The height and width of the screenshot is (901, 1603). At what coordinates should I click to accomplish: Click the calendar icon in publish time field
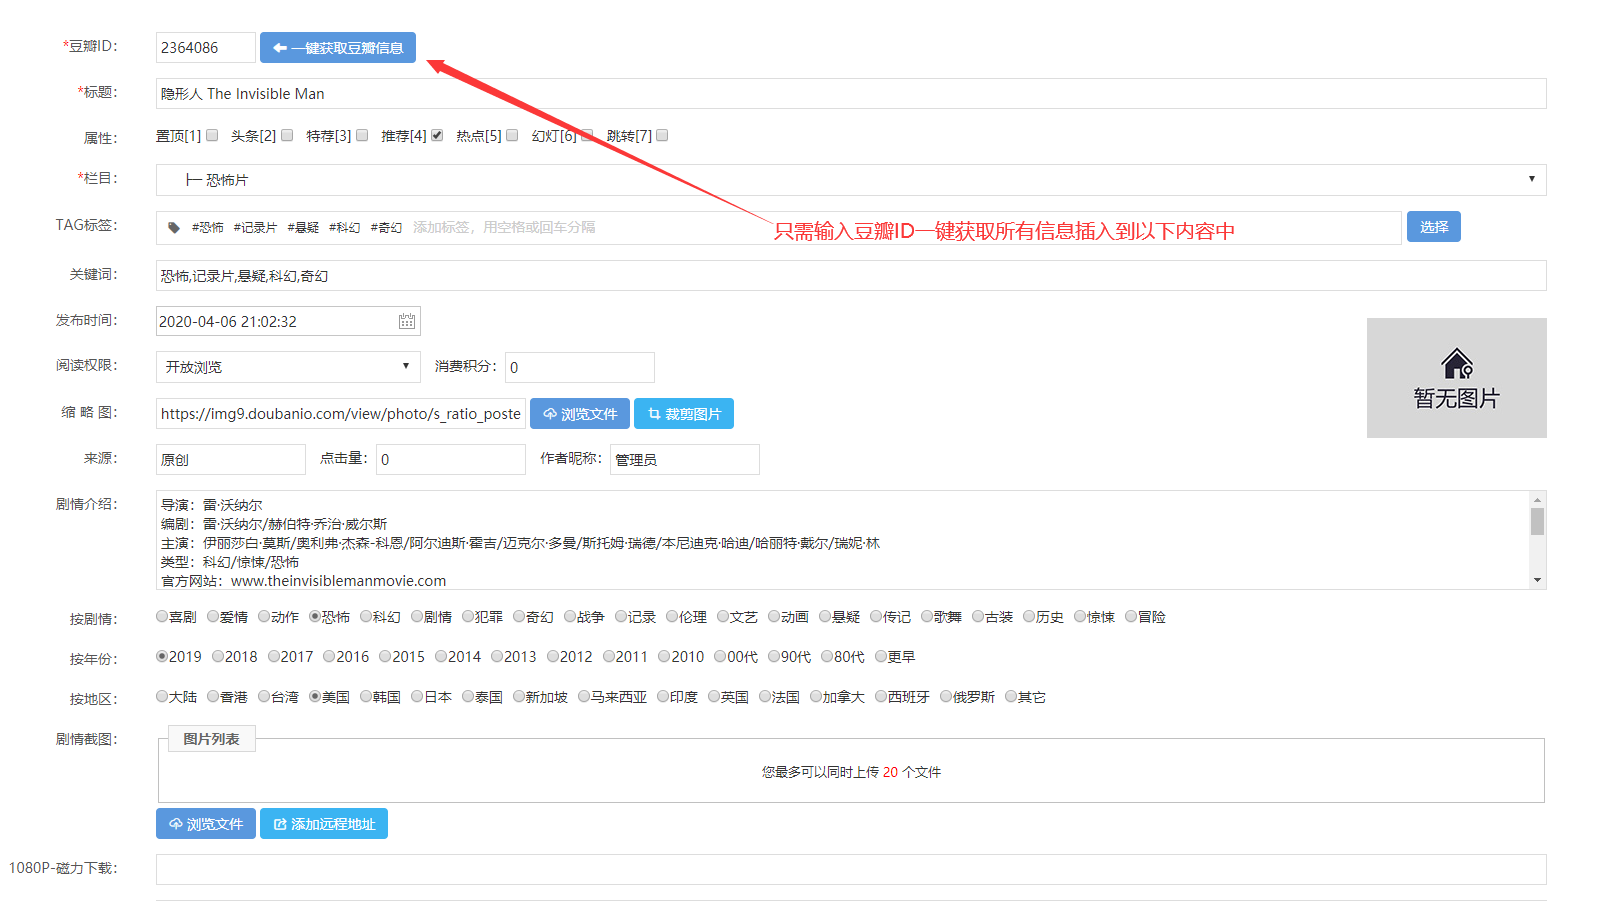coord(407,321)
